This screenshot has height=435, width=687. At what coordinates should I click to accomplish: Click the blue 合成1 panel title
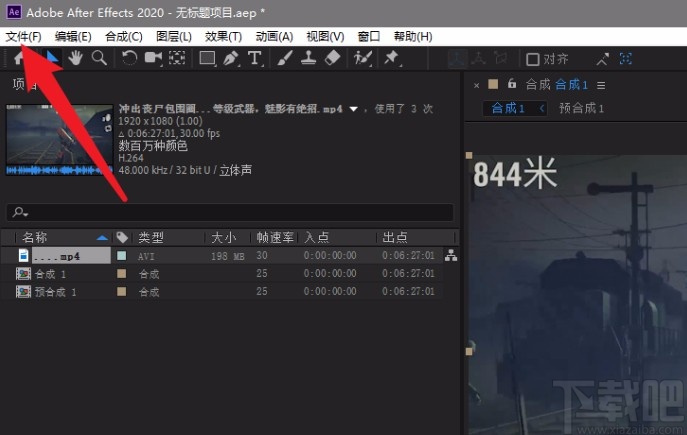click(571, 84)
